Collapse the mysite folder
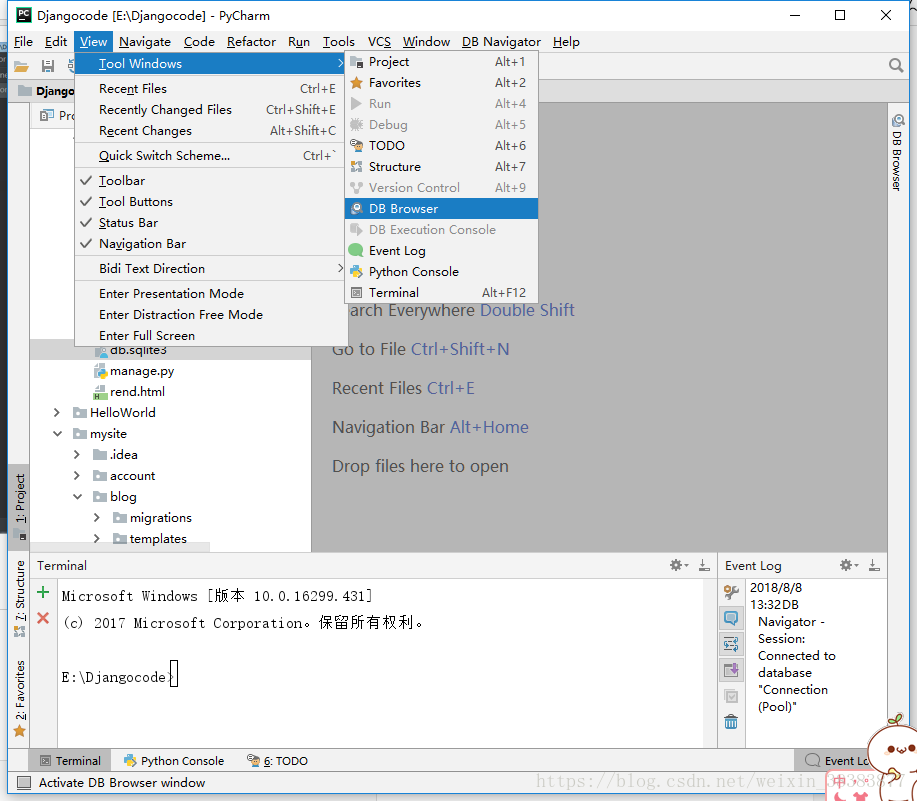The width and height of the screenshot is (917, 801). 57,434
